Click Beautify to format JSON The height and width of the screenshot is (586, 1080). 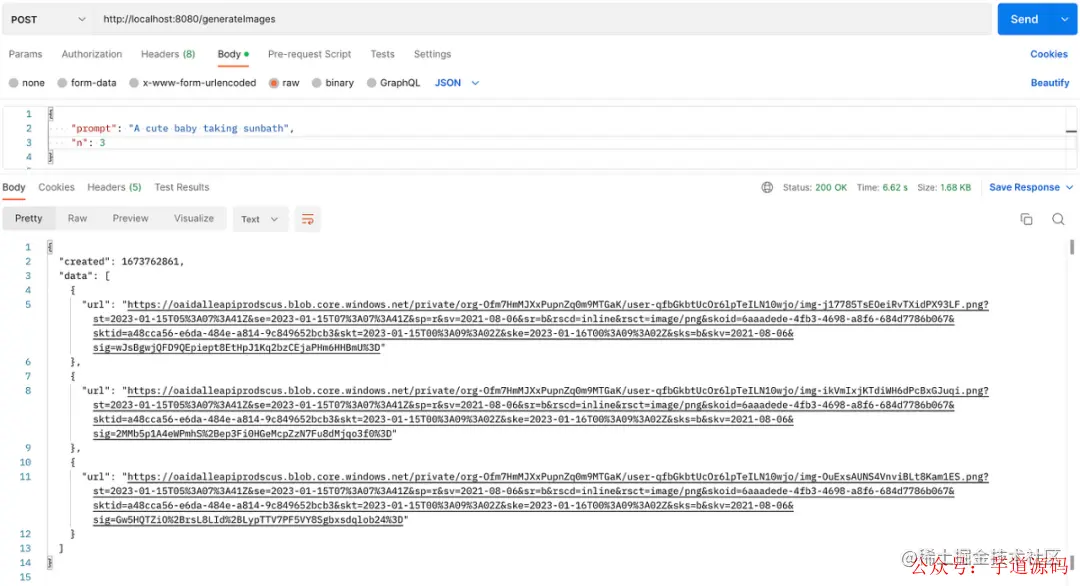1050,83
